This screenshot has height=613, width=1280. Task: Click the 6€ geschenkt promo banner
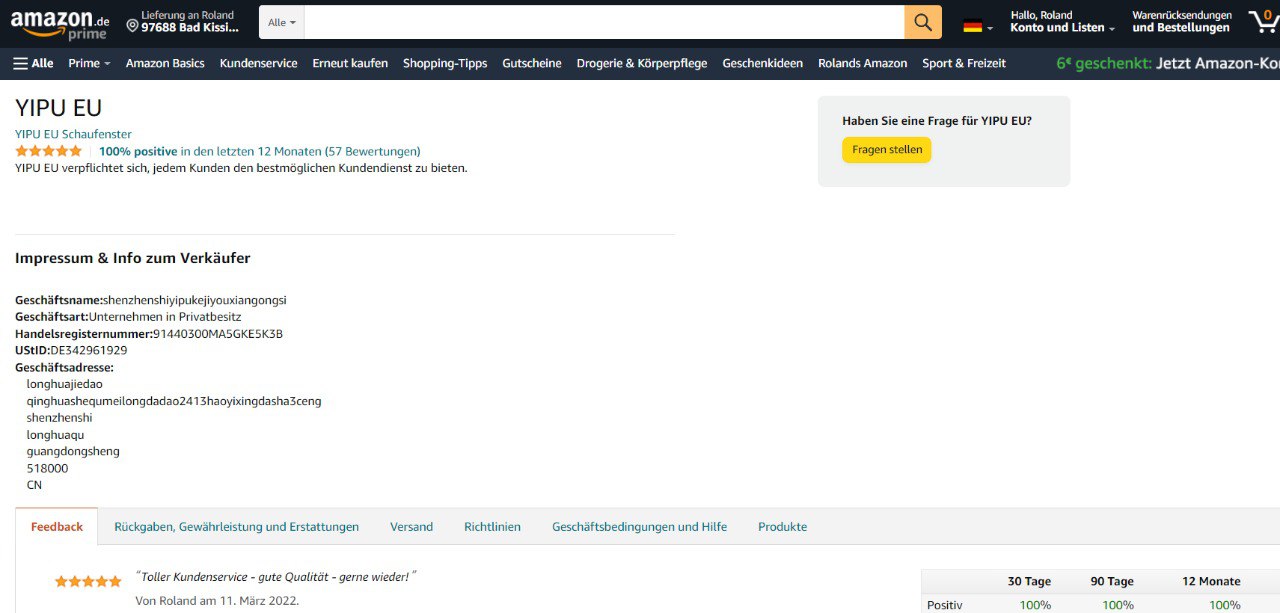pos(1168,63)
